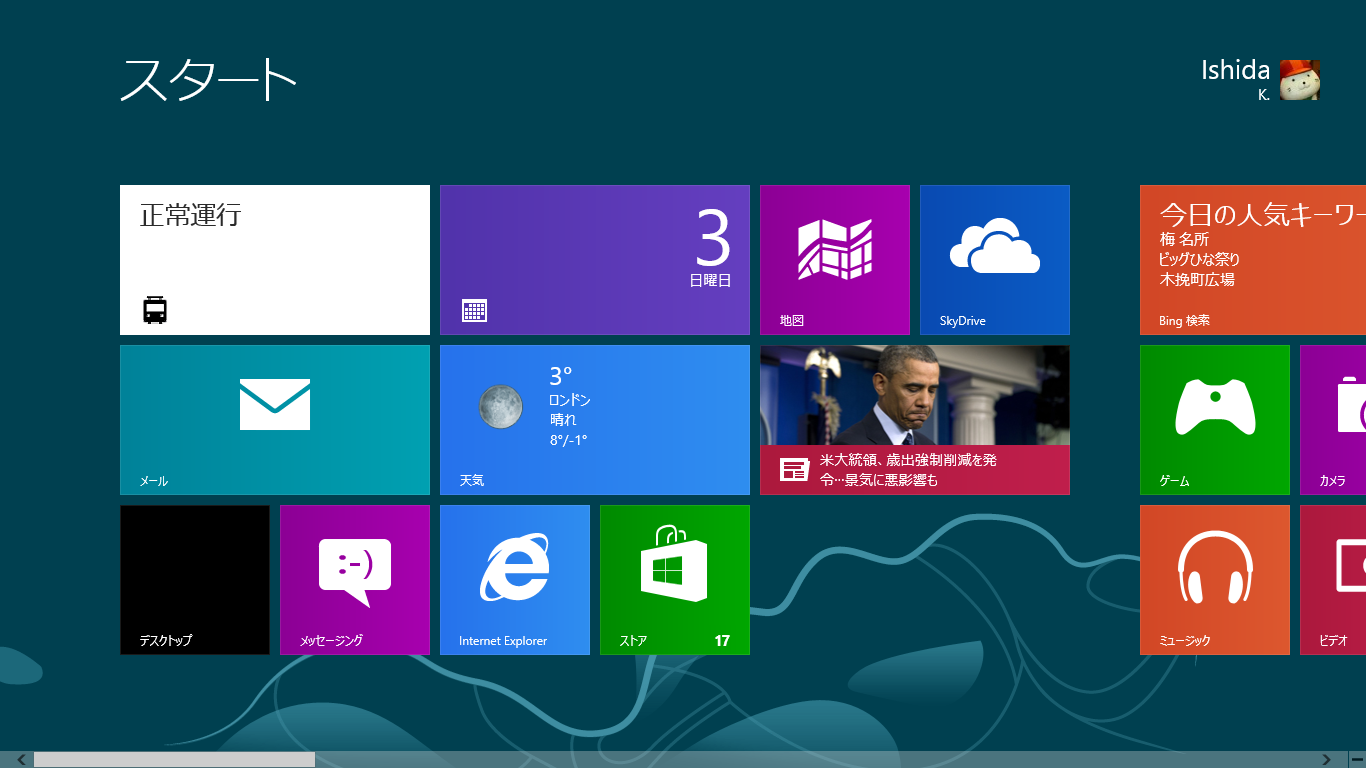Open the Games (ゲーム) controller tile

(x=1215, y=420)
